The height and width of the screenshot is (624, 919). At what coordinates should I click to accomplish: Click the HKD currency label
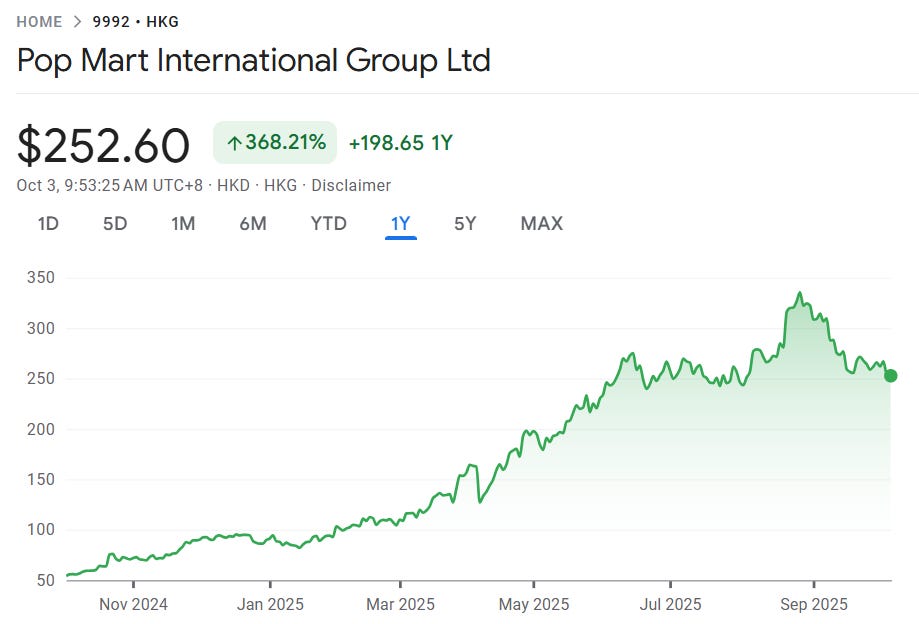coord(233,185)
